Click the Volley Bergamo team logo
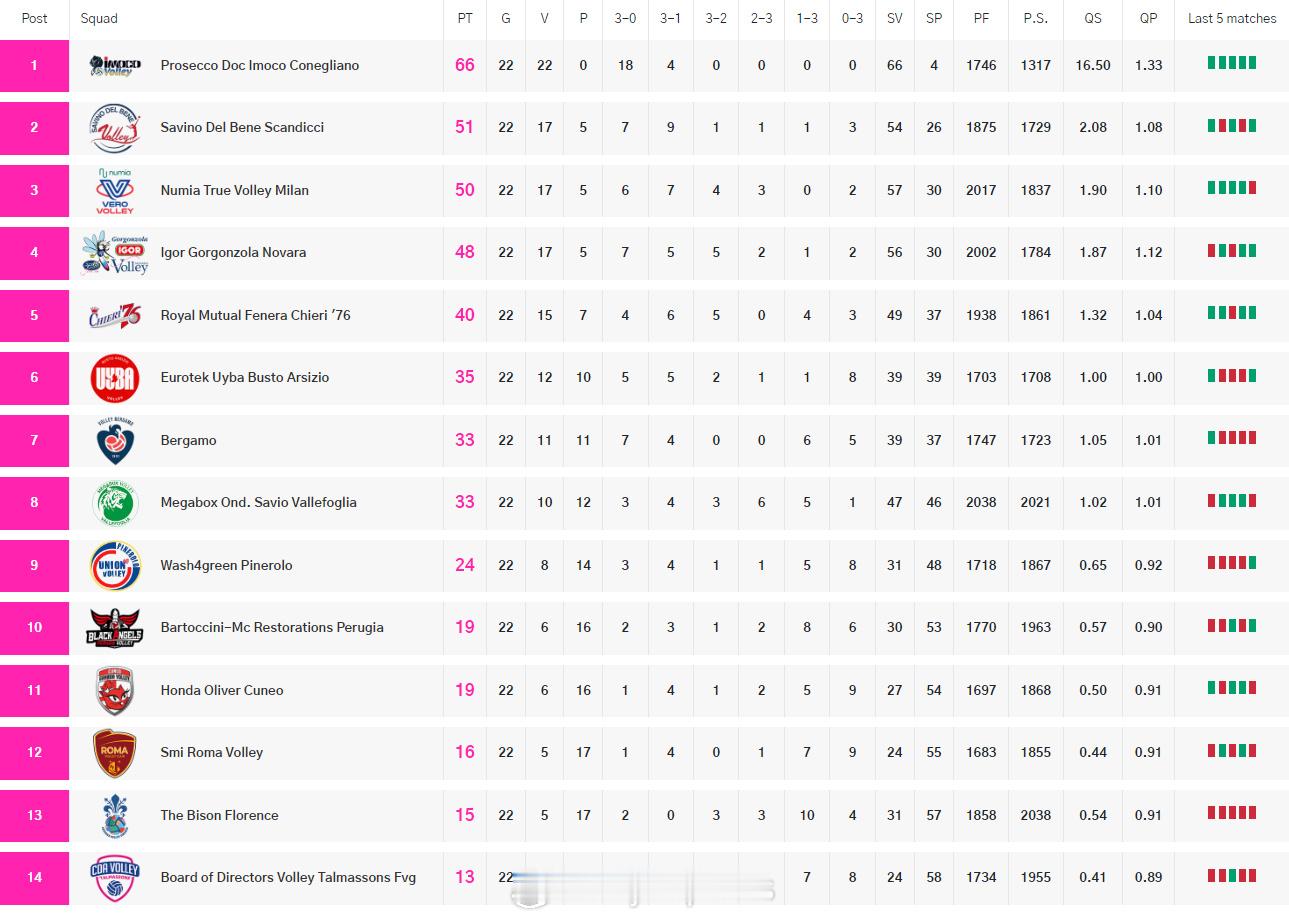1289x922 pixels. (x=115, y=441)
